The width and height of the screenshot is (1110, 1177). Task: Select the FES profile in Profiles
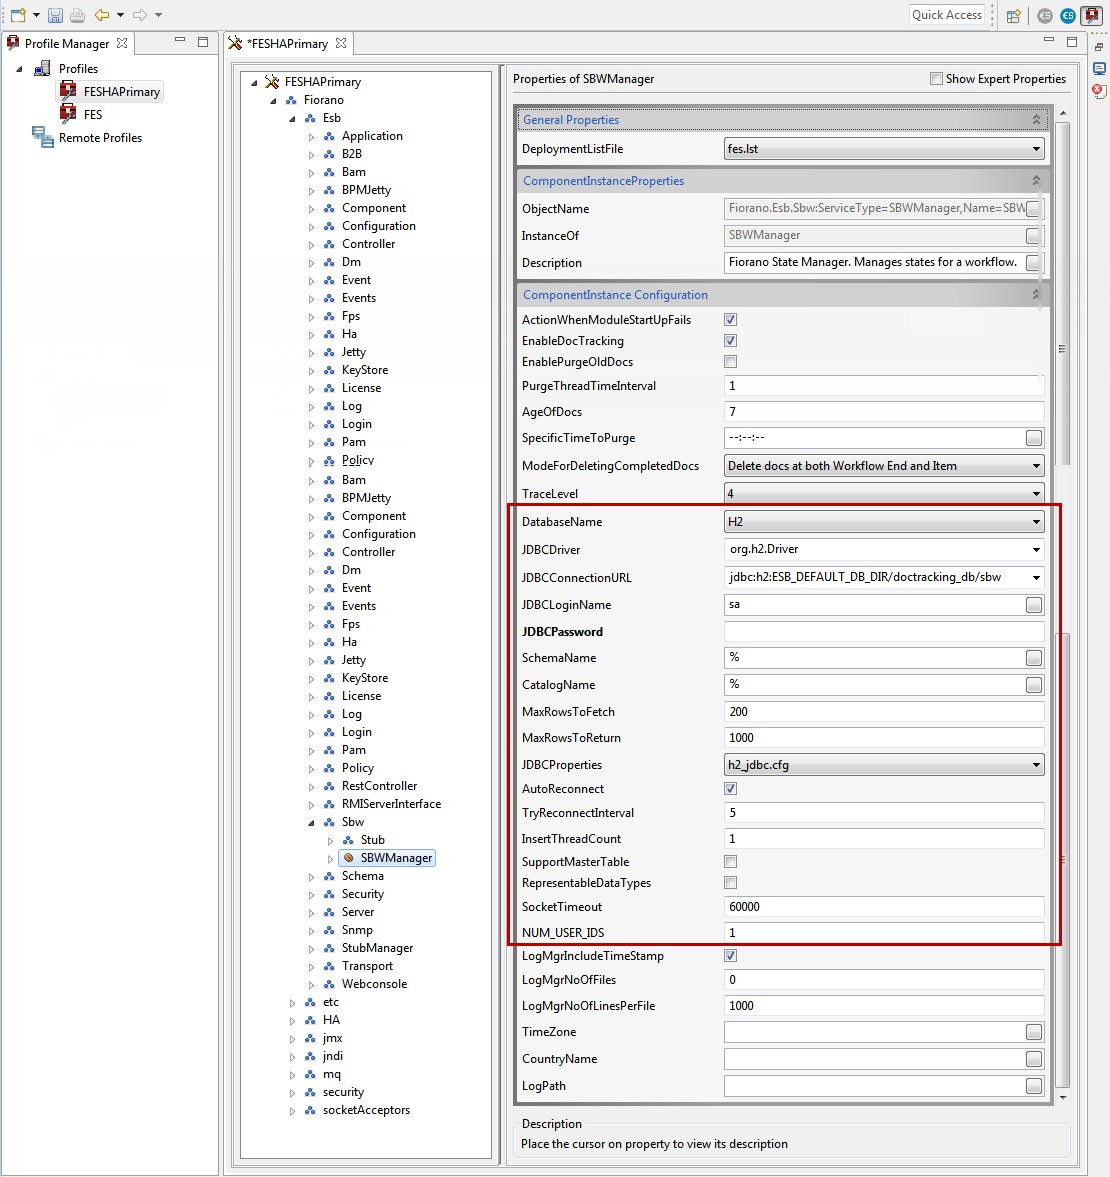92,115
